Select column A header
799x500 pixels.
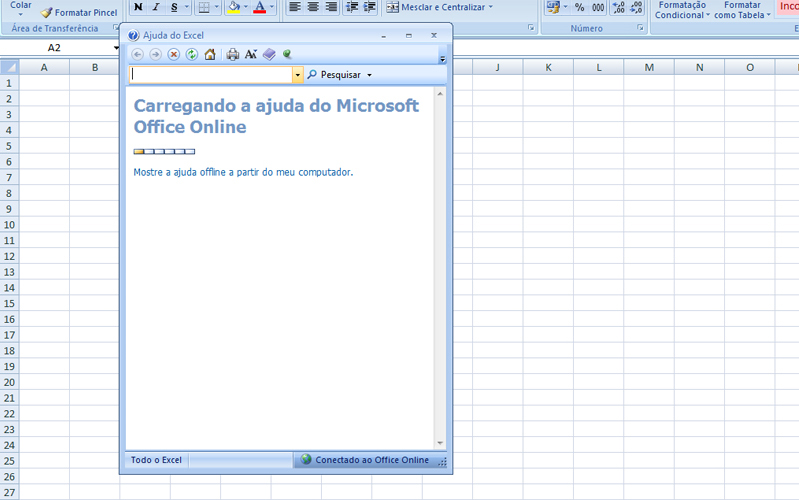44,67
